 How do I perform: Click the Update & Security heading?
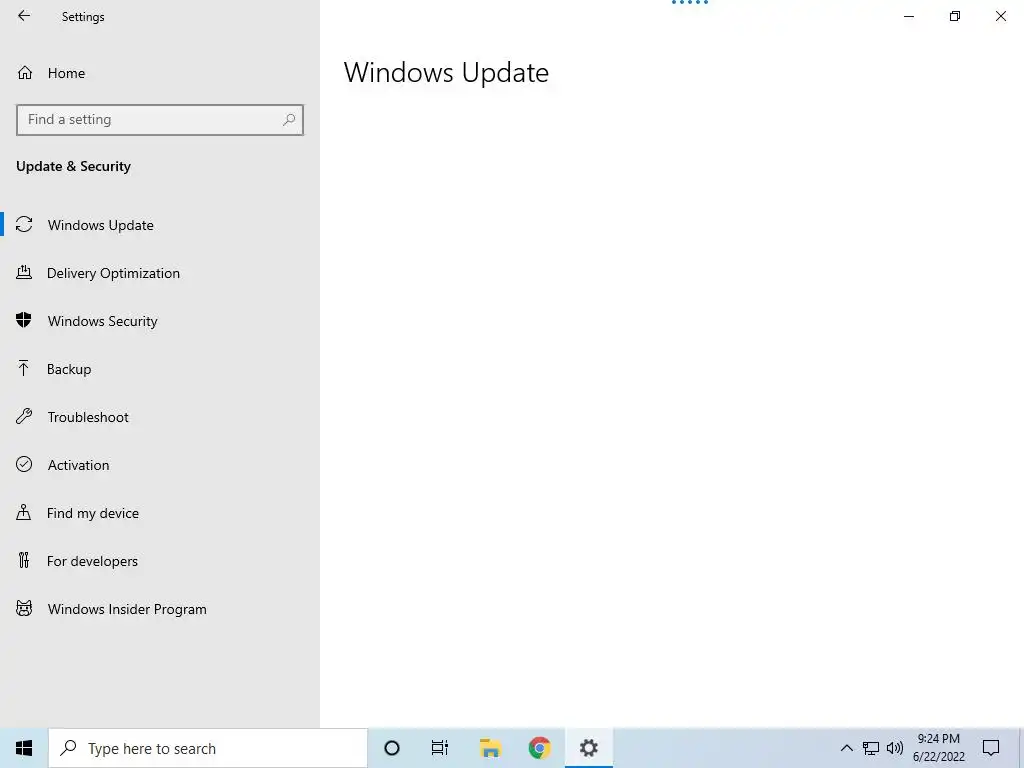[x=73, y=166]
